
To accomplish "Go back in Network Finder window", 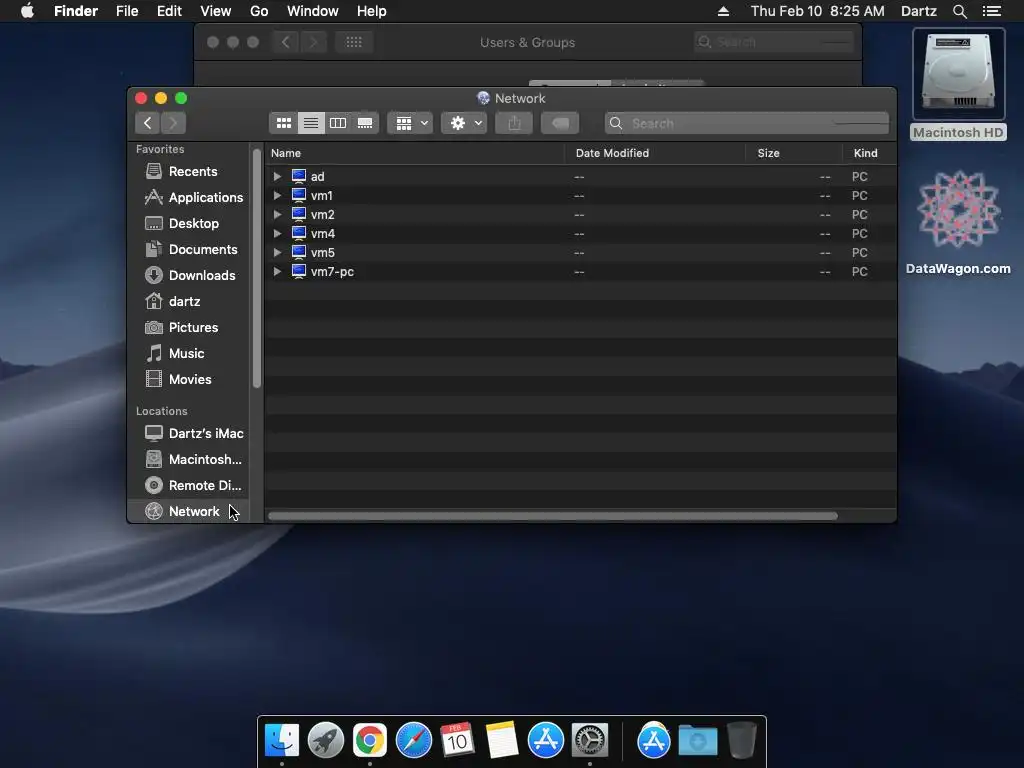I will (148, 123).
